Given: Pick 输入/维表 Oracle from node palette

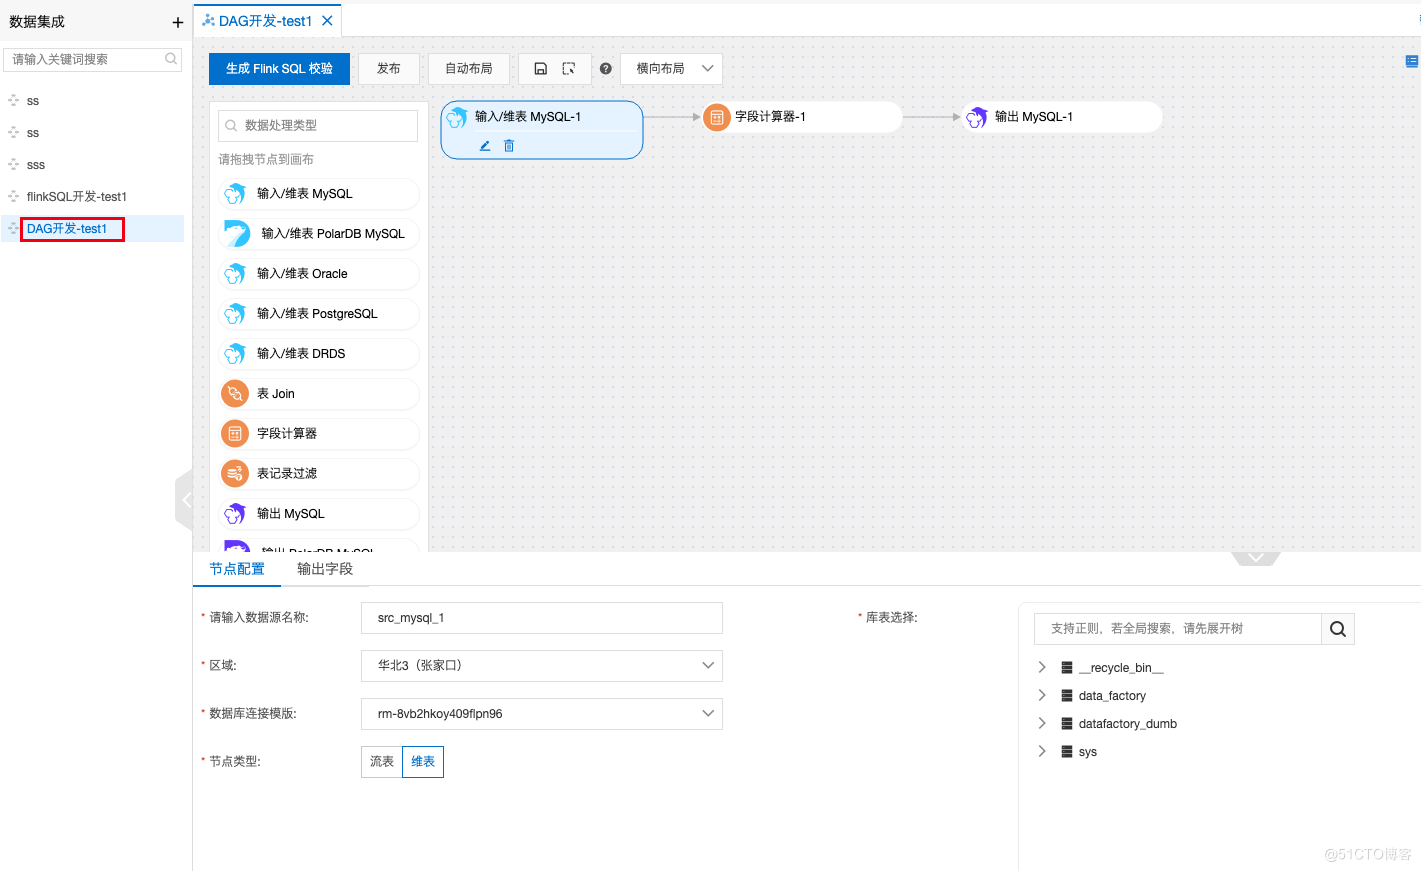Looking at the screenshot, I should 319,274.
